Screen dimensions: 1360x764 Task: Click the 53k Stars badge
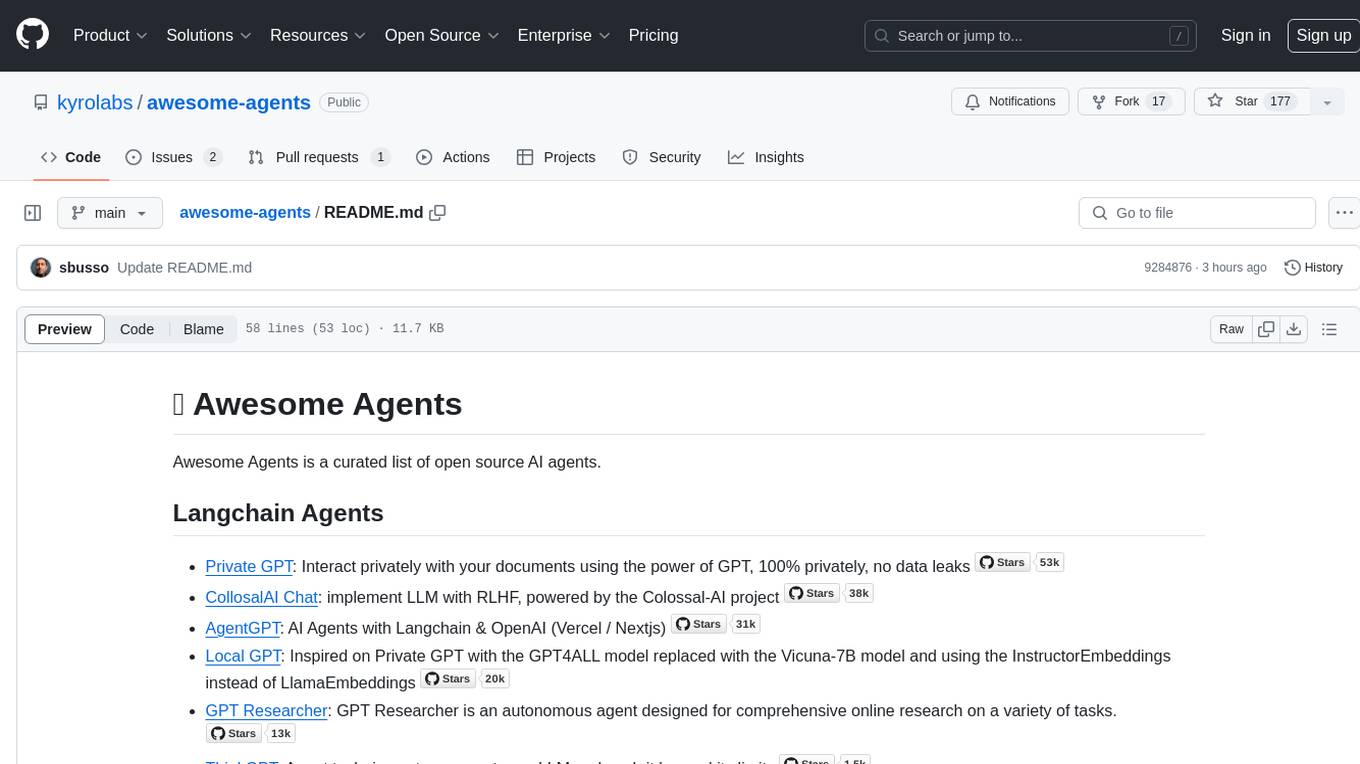click(x=1019, y=562)
